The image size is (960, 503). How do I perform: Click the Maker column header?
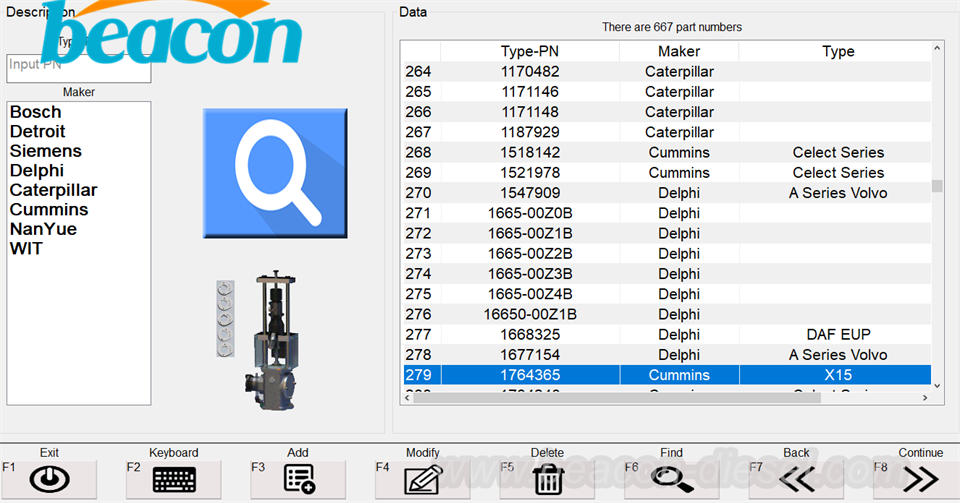tap(679, 51)
